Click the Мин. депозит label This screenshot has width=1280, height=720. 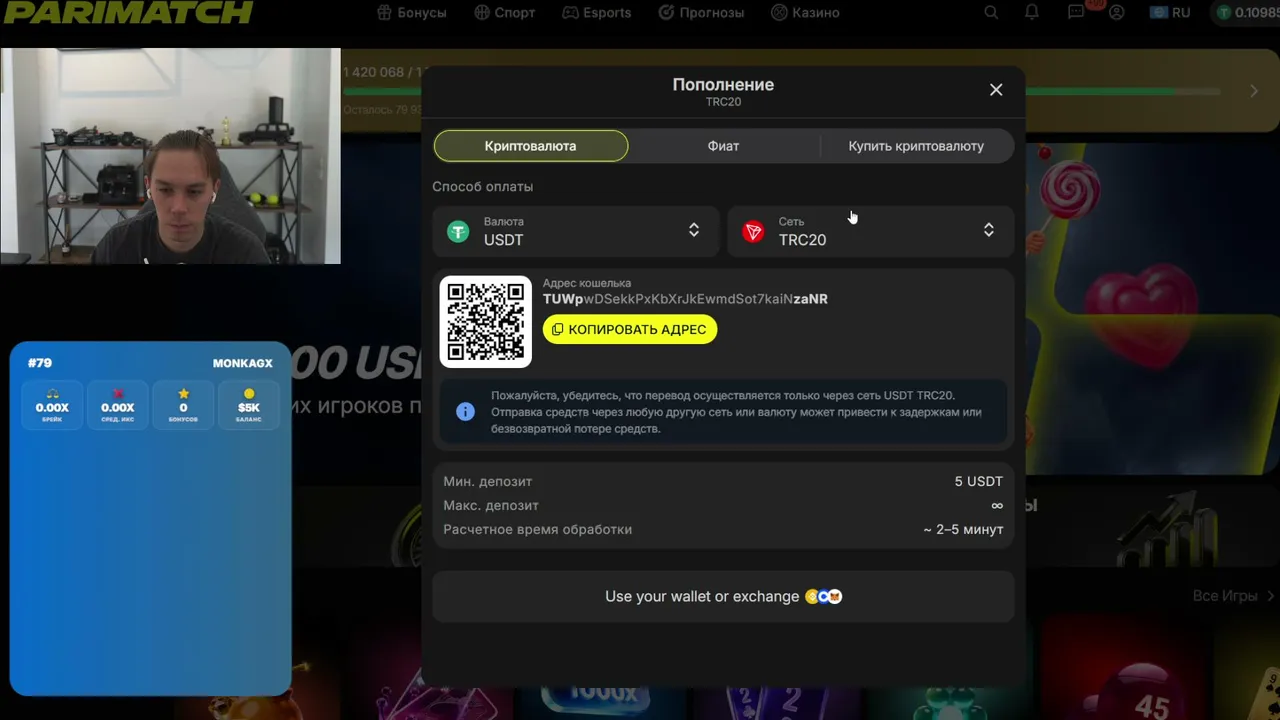click(x=488, y=482)
